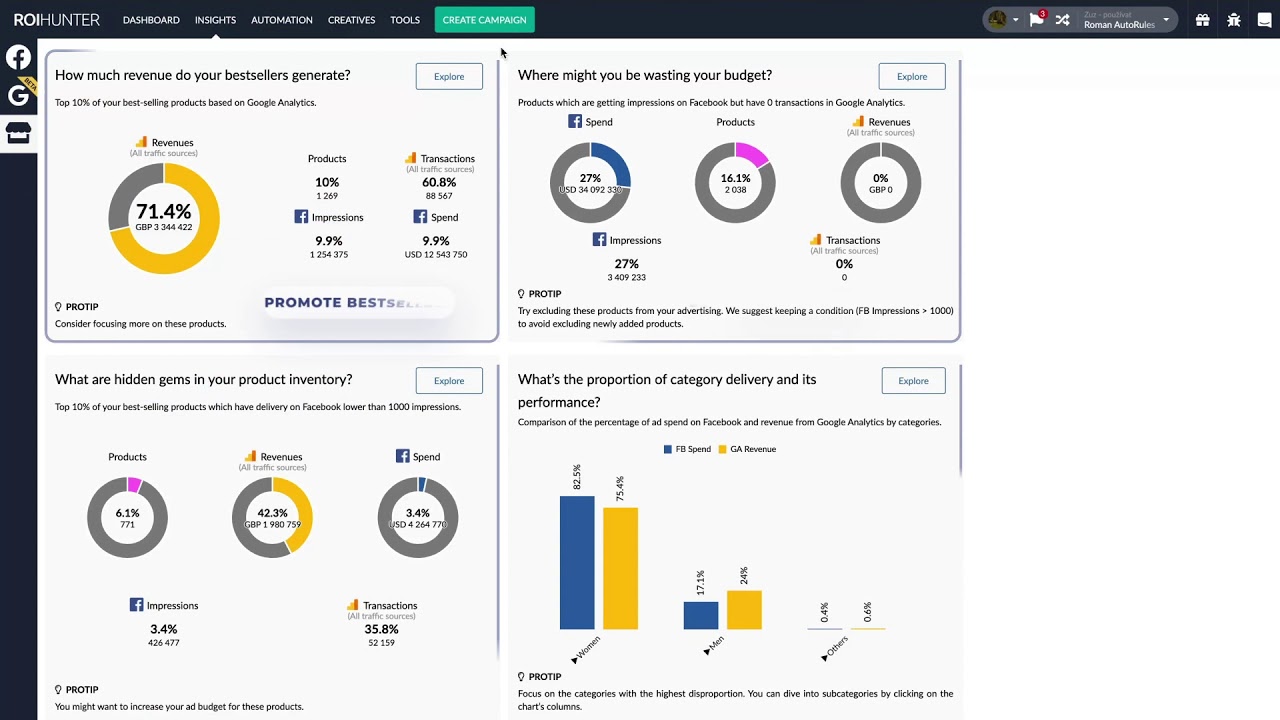Click the heading "How much revenue do your bestsellers generate?"
The width and height of the screenshot is (1280, 720).
(203, 75)
